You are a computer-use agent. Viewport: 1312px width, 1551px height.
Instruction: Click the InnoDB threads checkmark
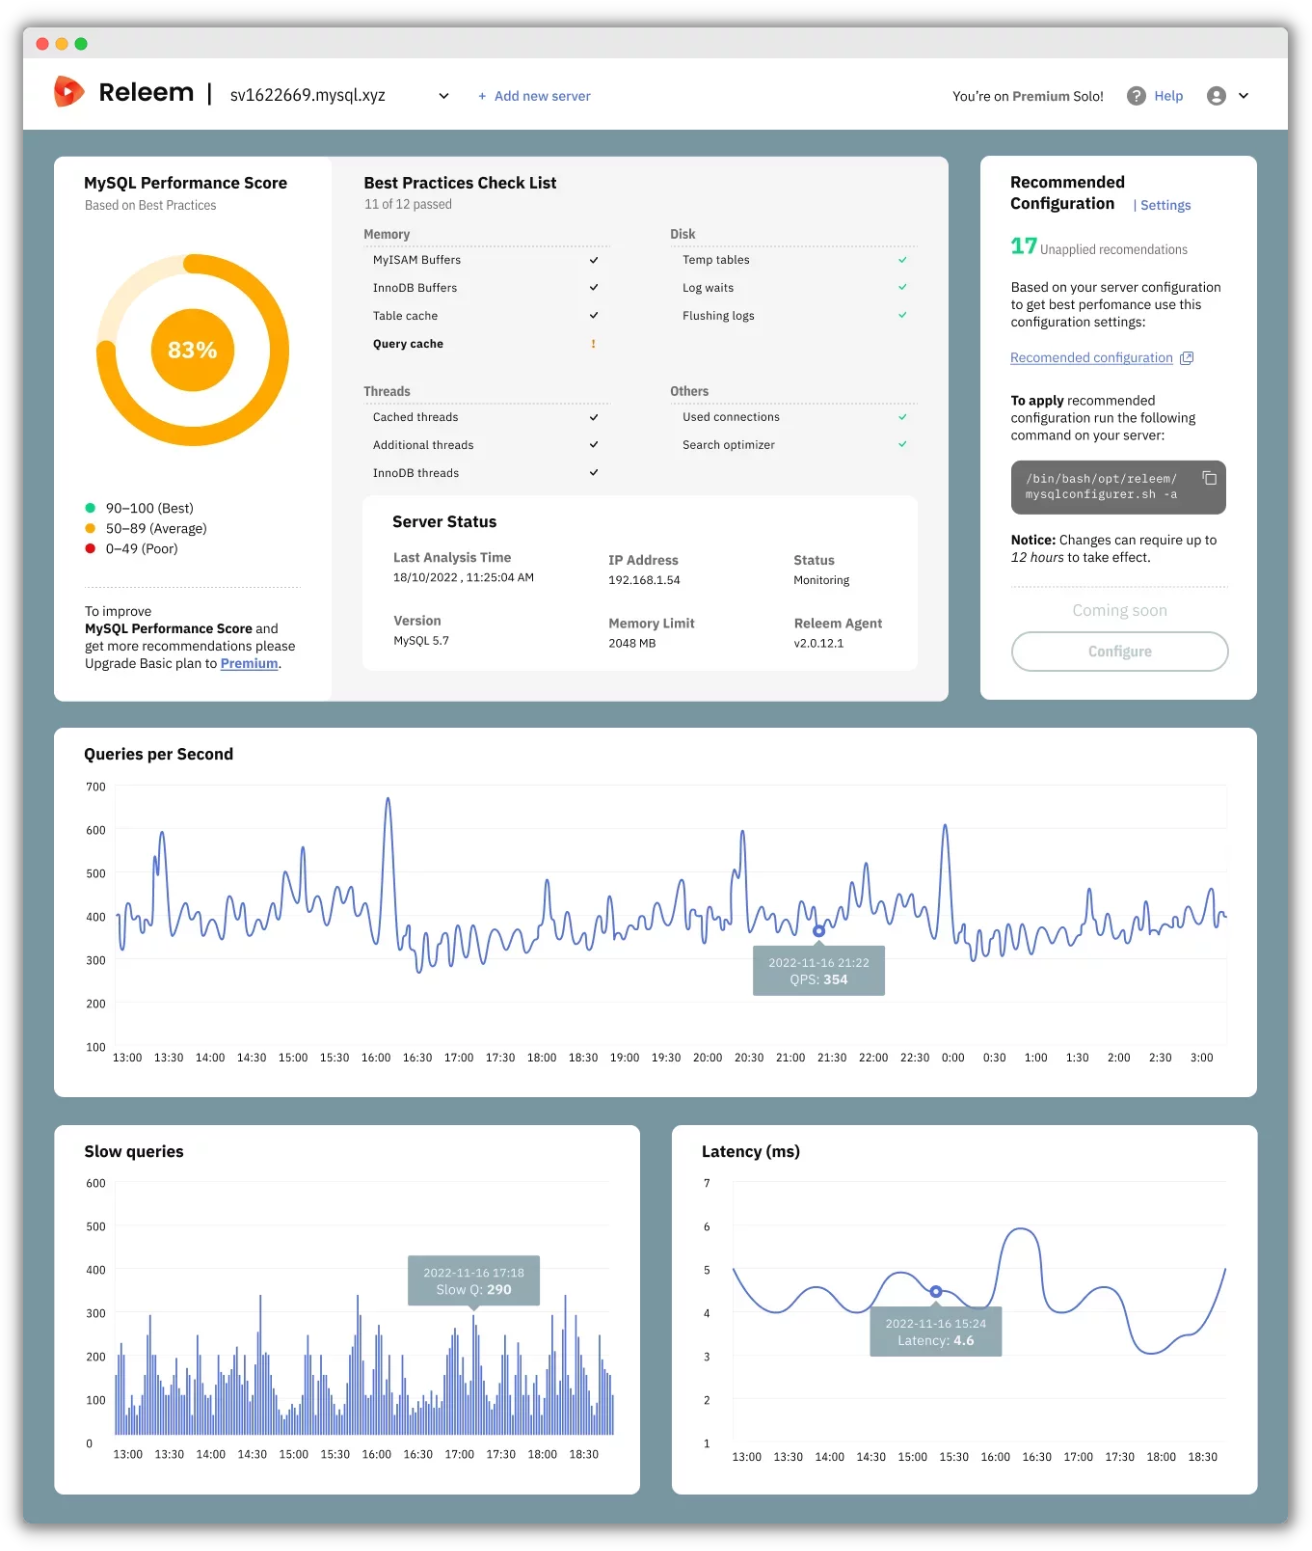point(594,473)
